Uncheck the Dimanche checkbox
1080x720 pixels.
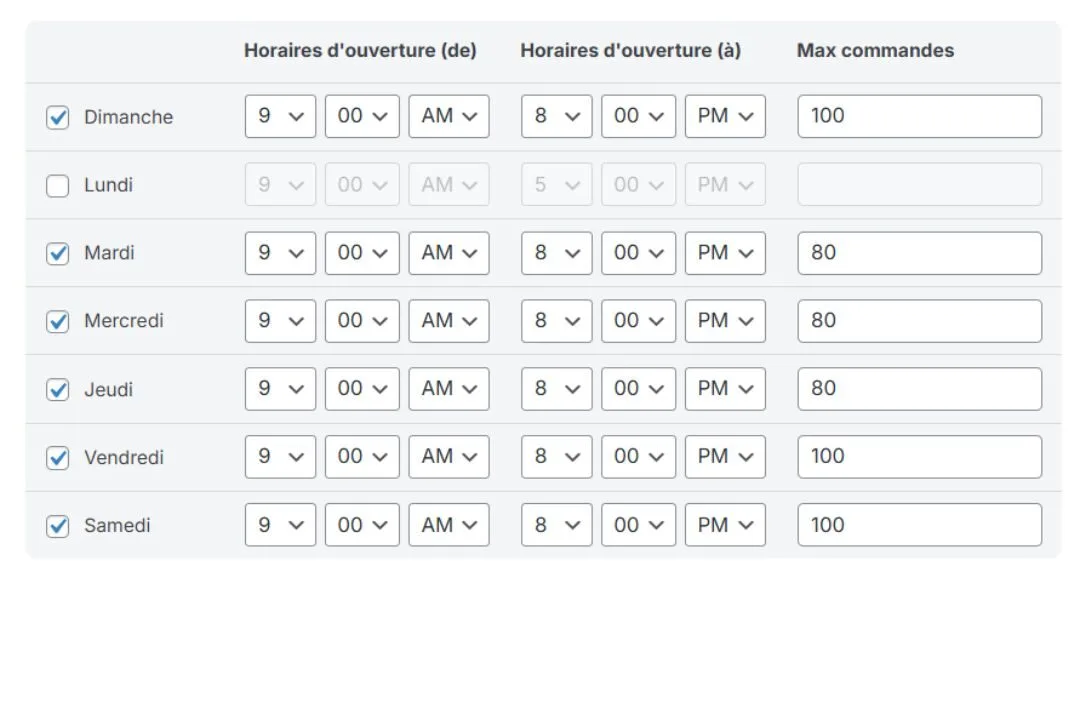click(x=58, y=117)
